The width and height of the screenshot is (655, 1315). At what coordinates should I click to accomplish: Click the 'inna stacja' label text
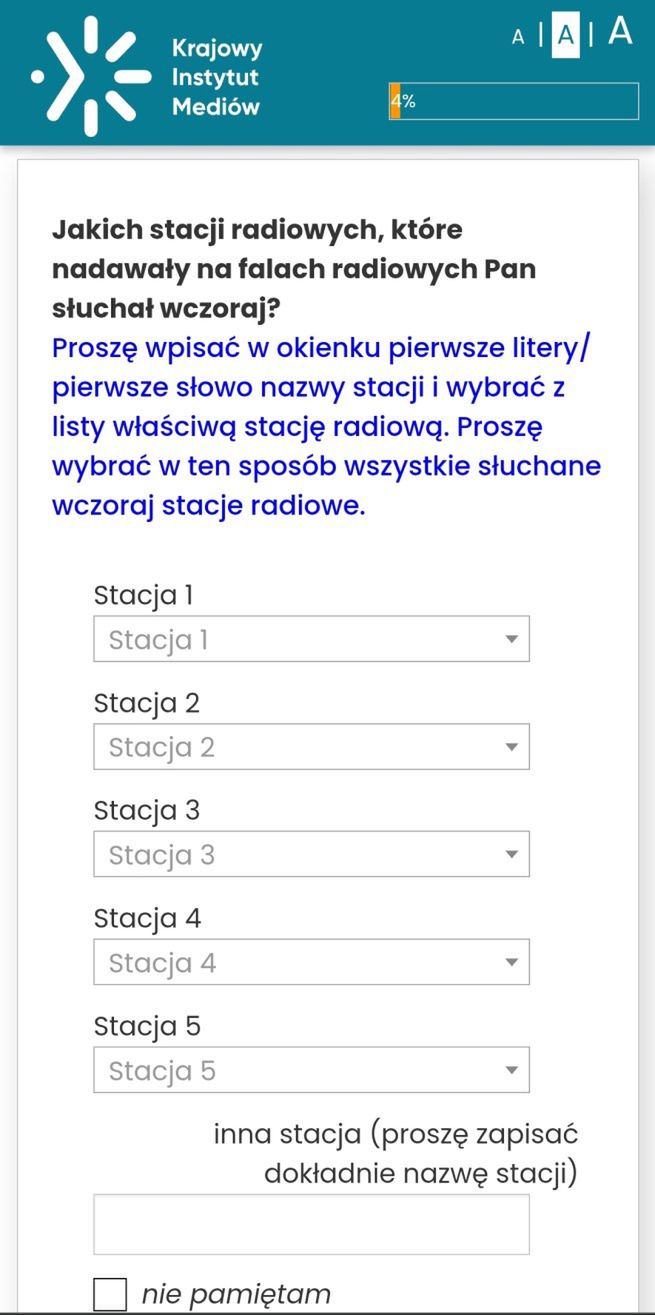(395, 1152)
